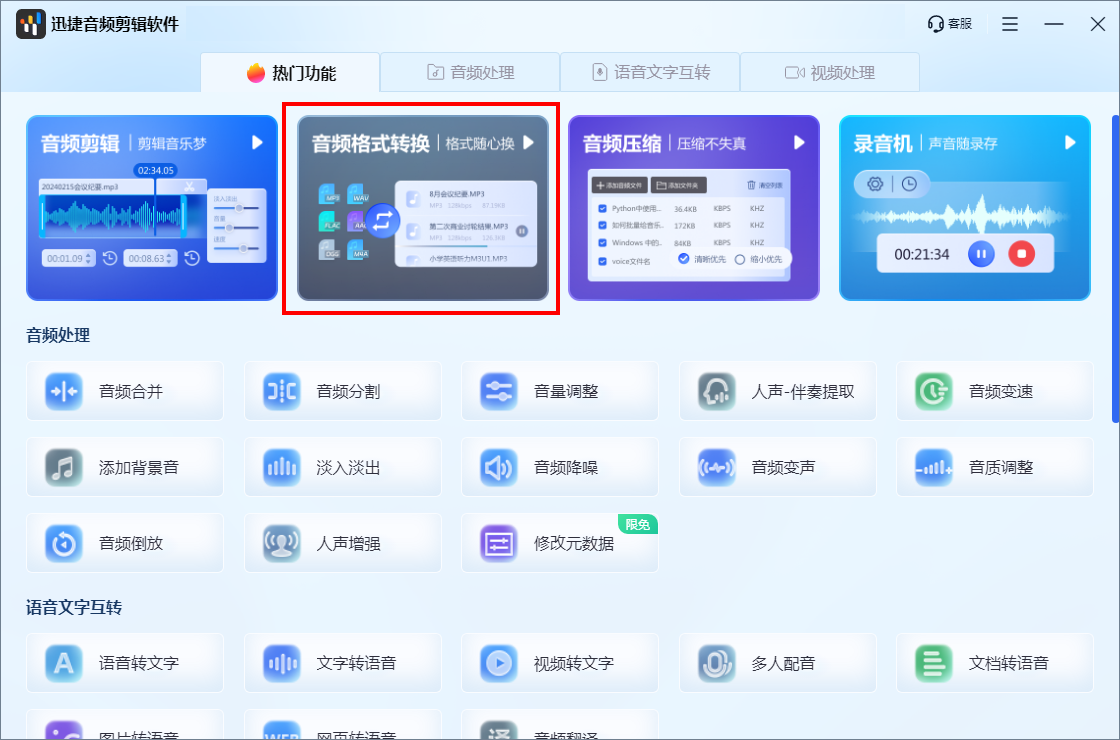Open the 文字转语音 waveform icon
The height and width of the screenshot is (740, 1120).
(x=281, y=663)
